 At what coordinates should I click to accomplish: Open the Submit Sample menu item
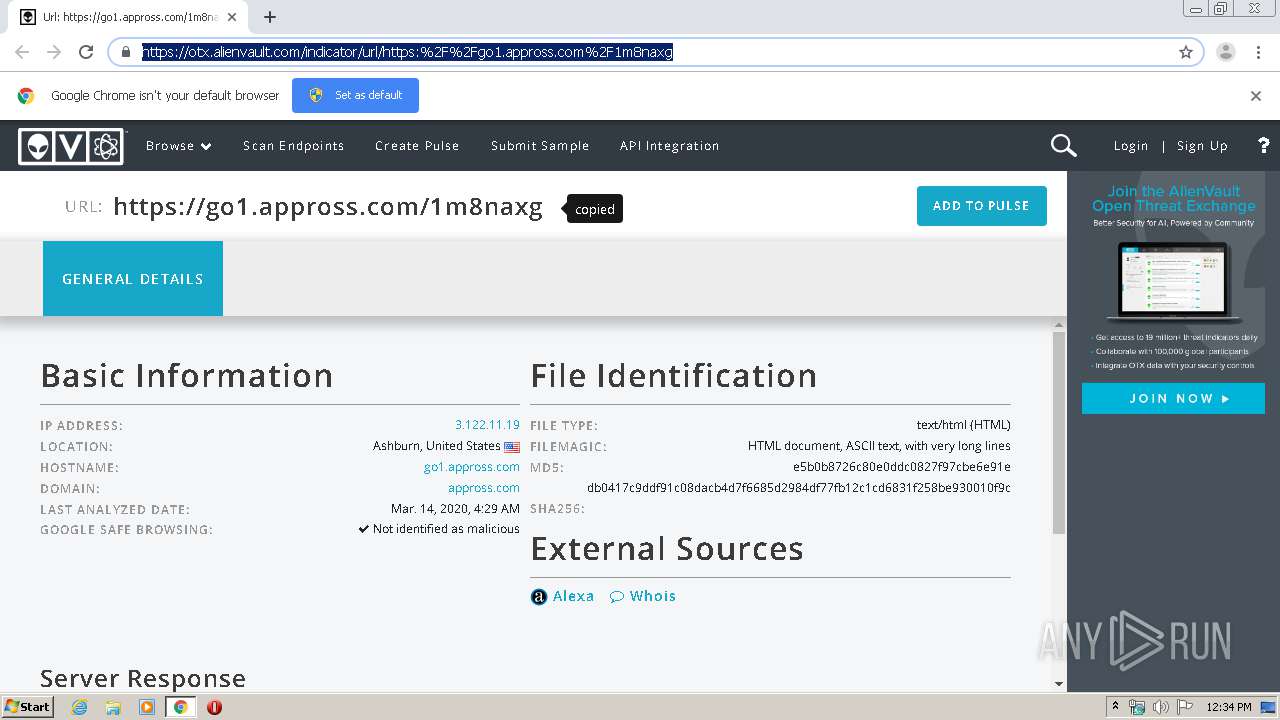click(x=540, y=146)
